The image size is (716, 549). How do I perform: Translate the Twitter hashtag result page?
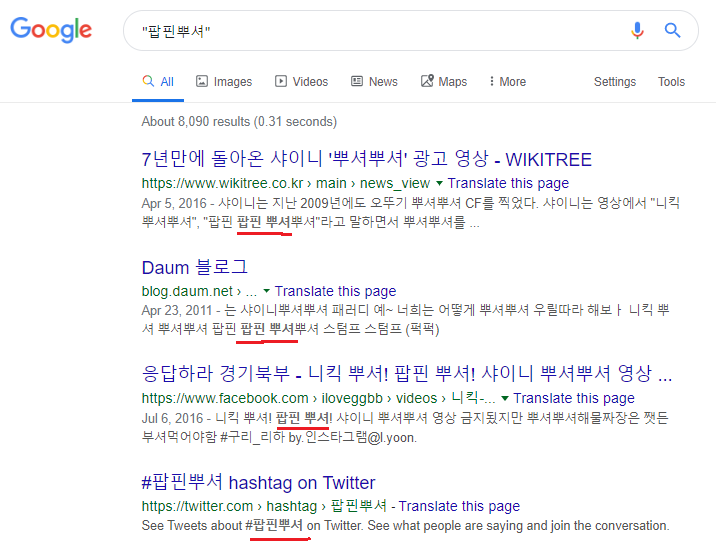(x=459, y=506)
